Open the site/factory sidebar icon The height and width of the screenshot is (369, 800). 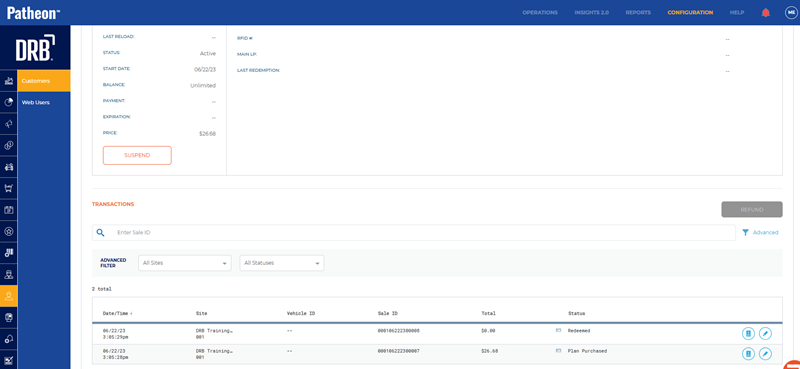point(8,81)
